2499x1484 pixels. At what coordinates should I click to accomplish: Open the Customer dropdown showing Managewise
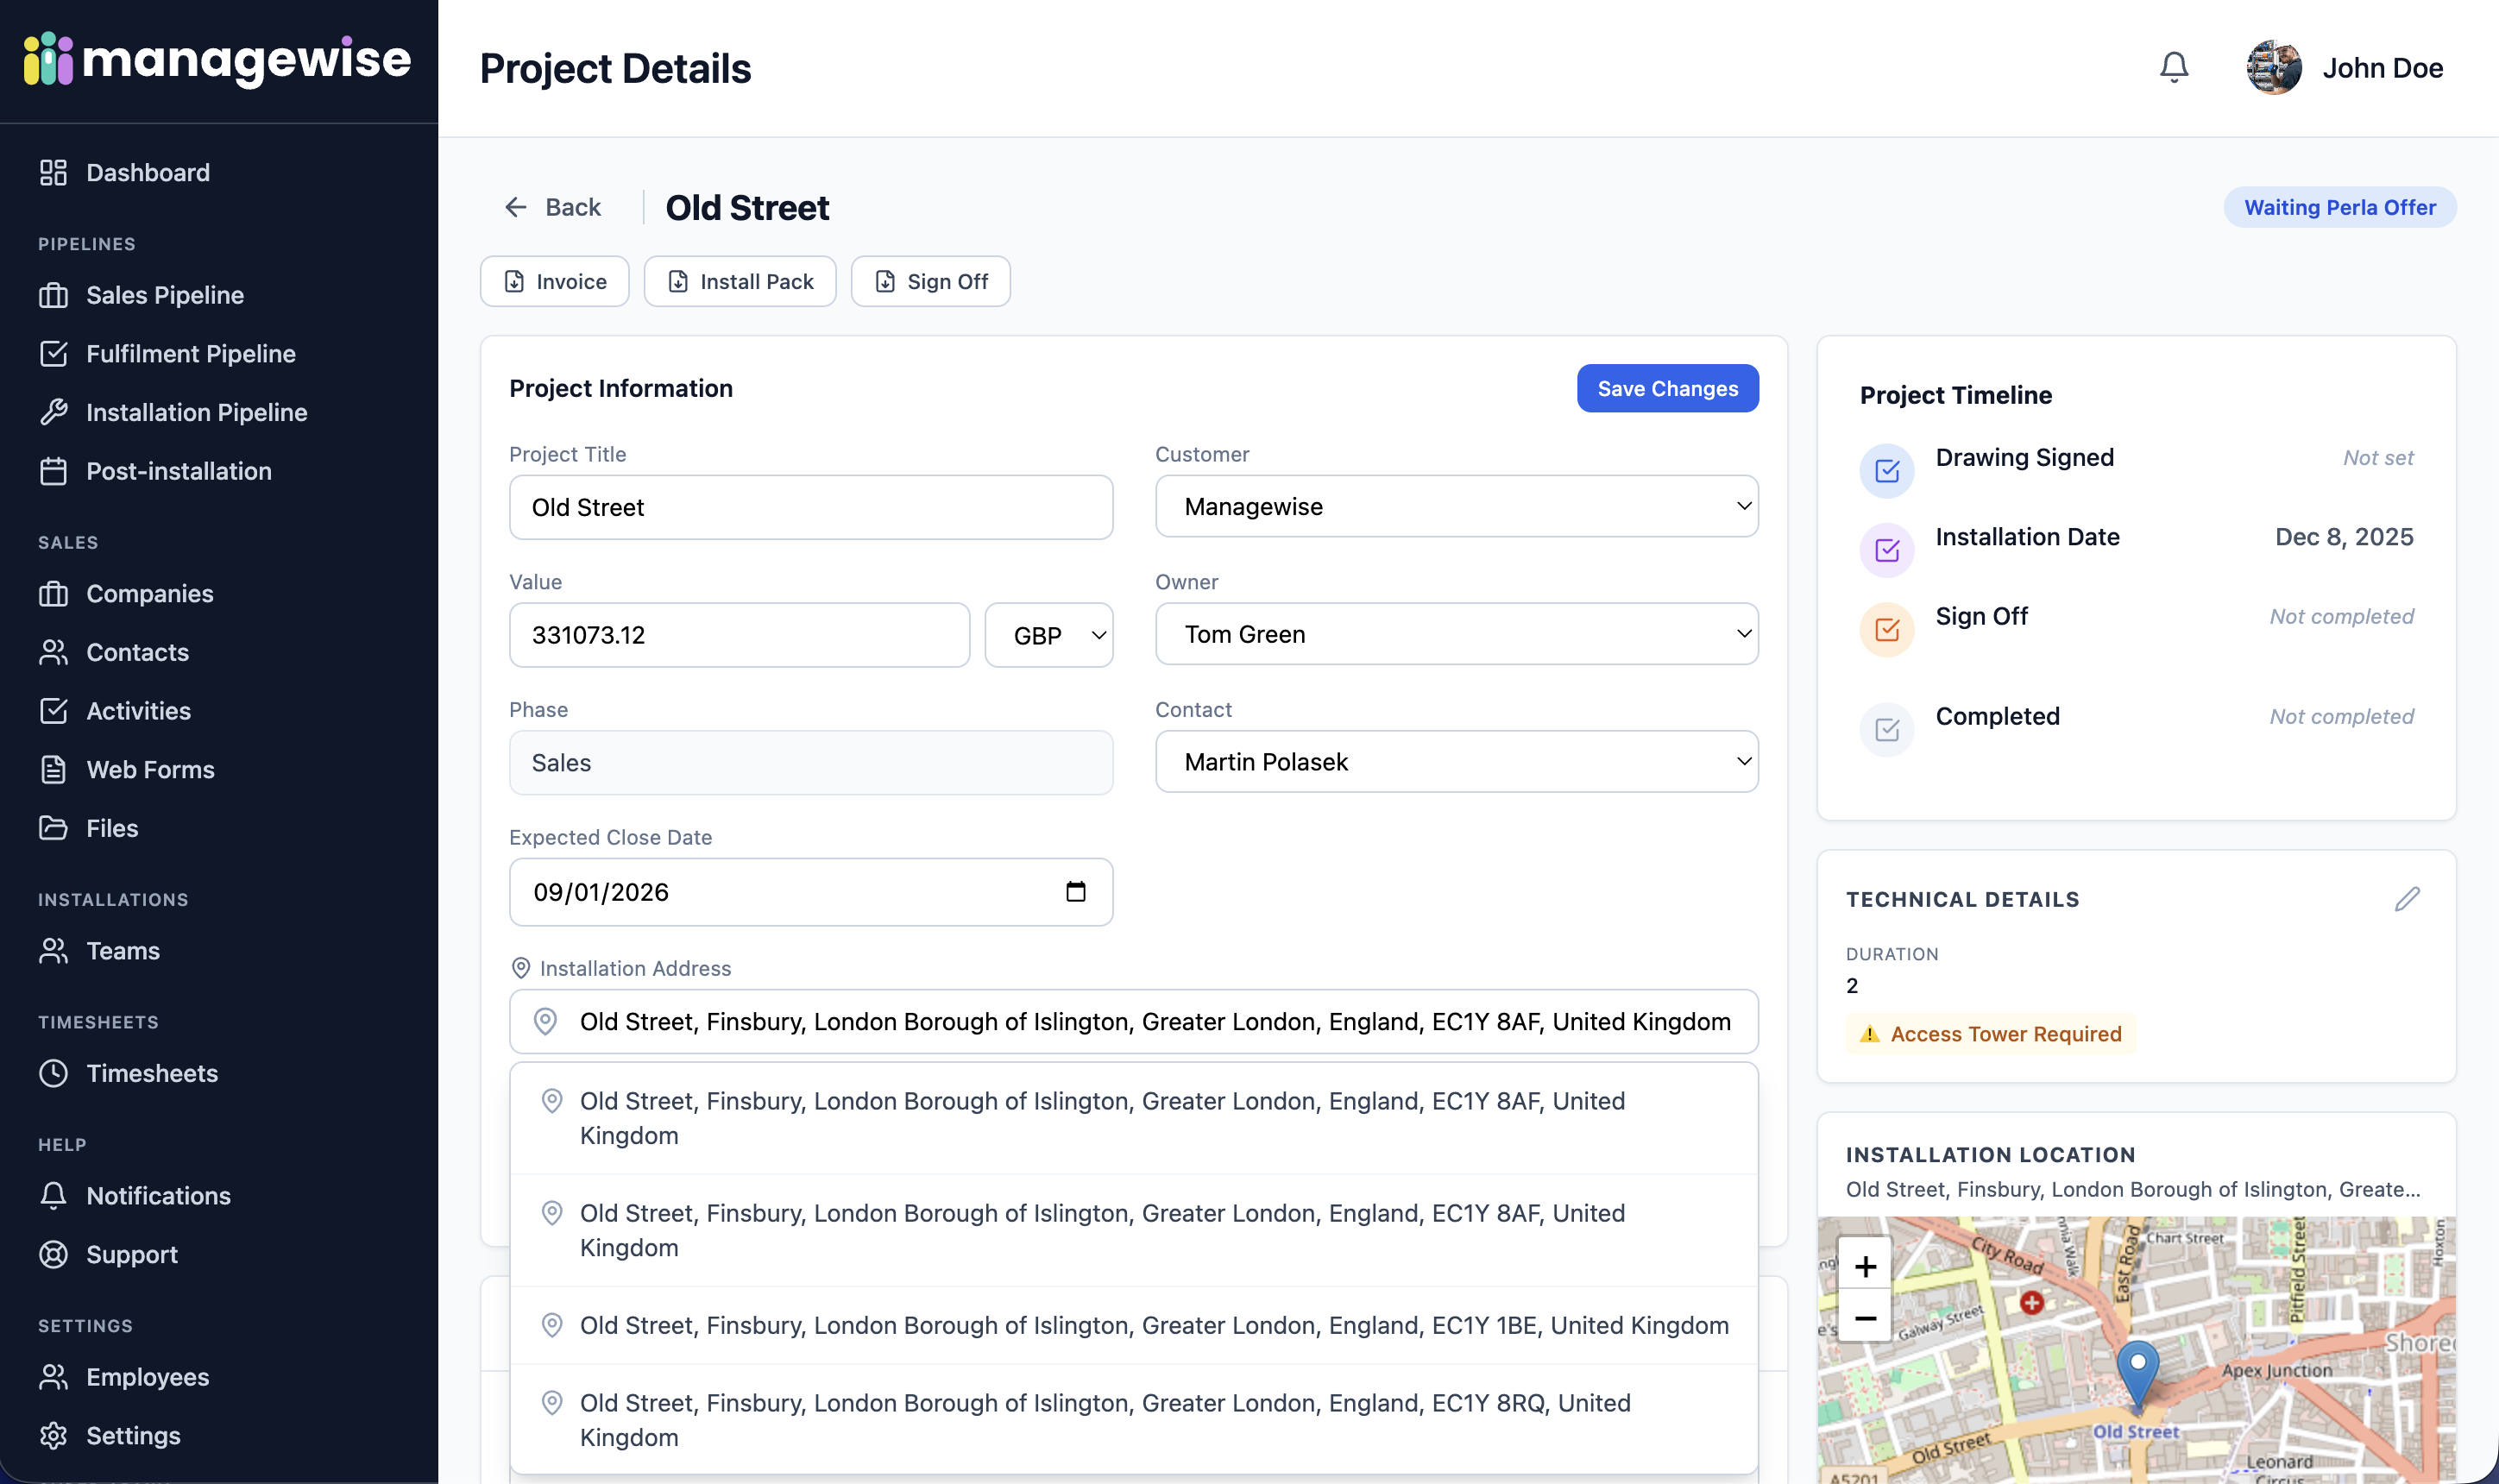1456,506
